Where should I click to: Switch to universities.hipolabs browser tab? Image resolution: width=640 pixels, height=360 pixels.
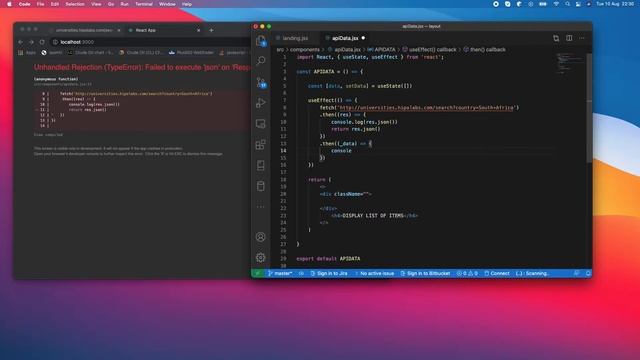[x=84, y=30]
